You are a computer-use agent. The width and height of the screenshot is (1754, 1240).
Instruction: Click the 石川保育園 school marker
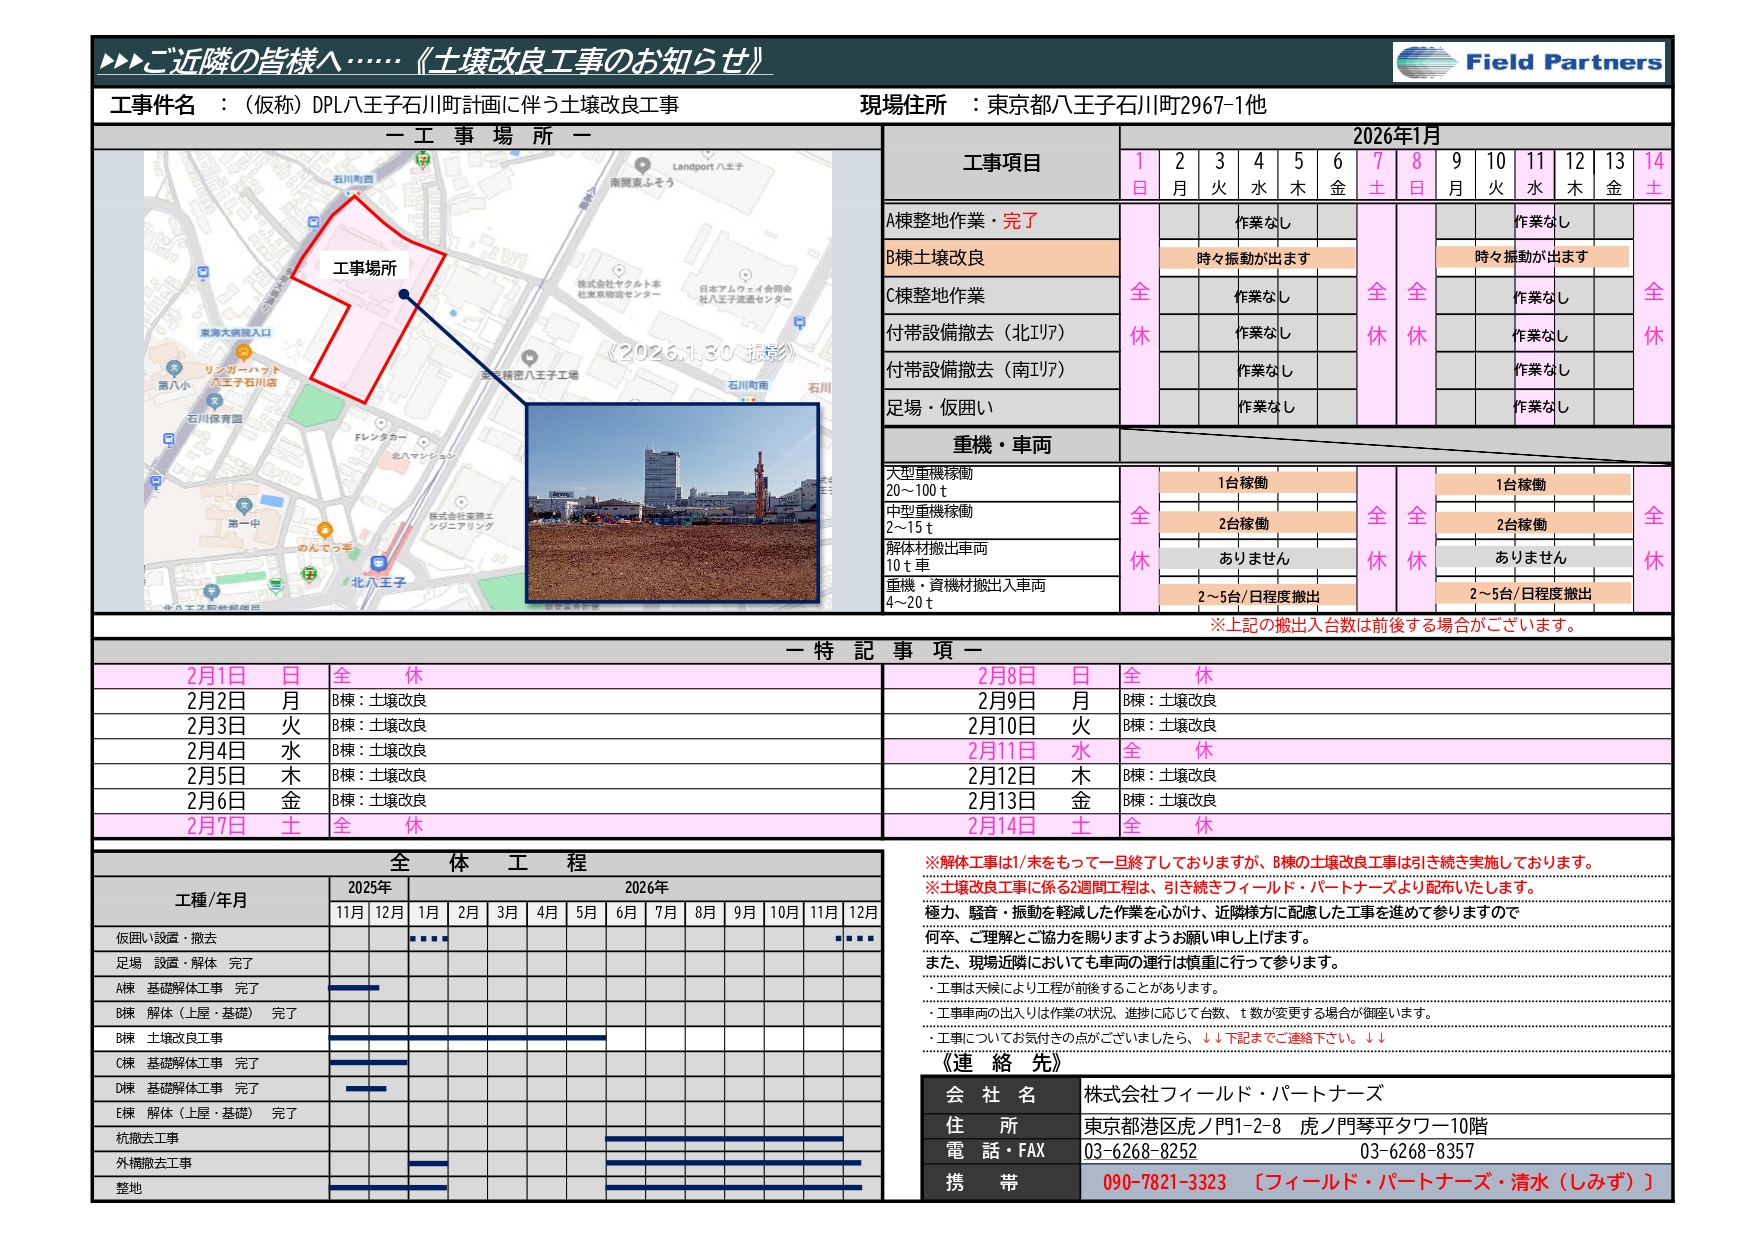(x=214, y=402)
